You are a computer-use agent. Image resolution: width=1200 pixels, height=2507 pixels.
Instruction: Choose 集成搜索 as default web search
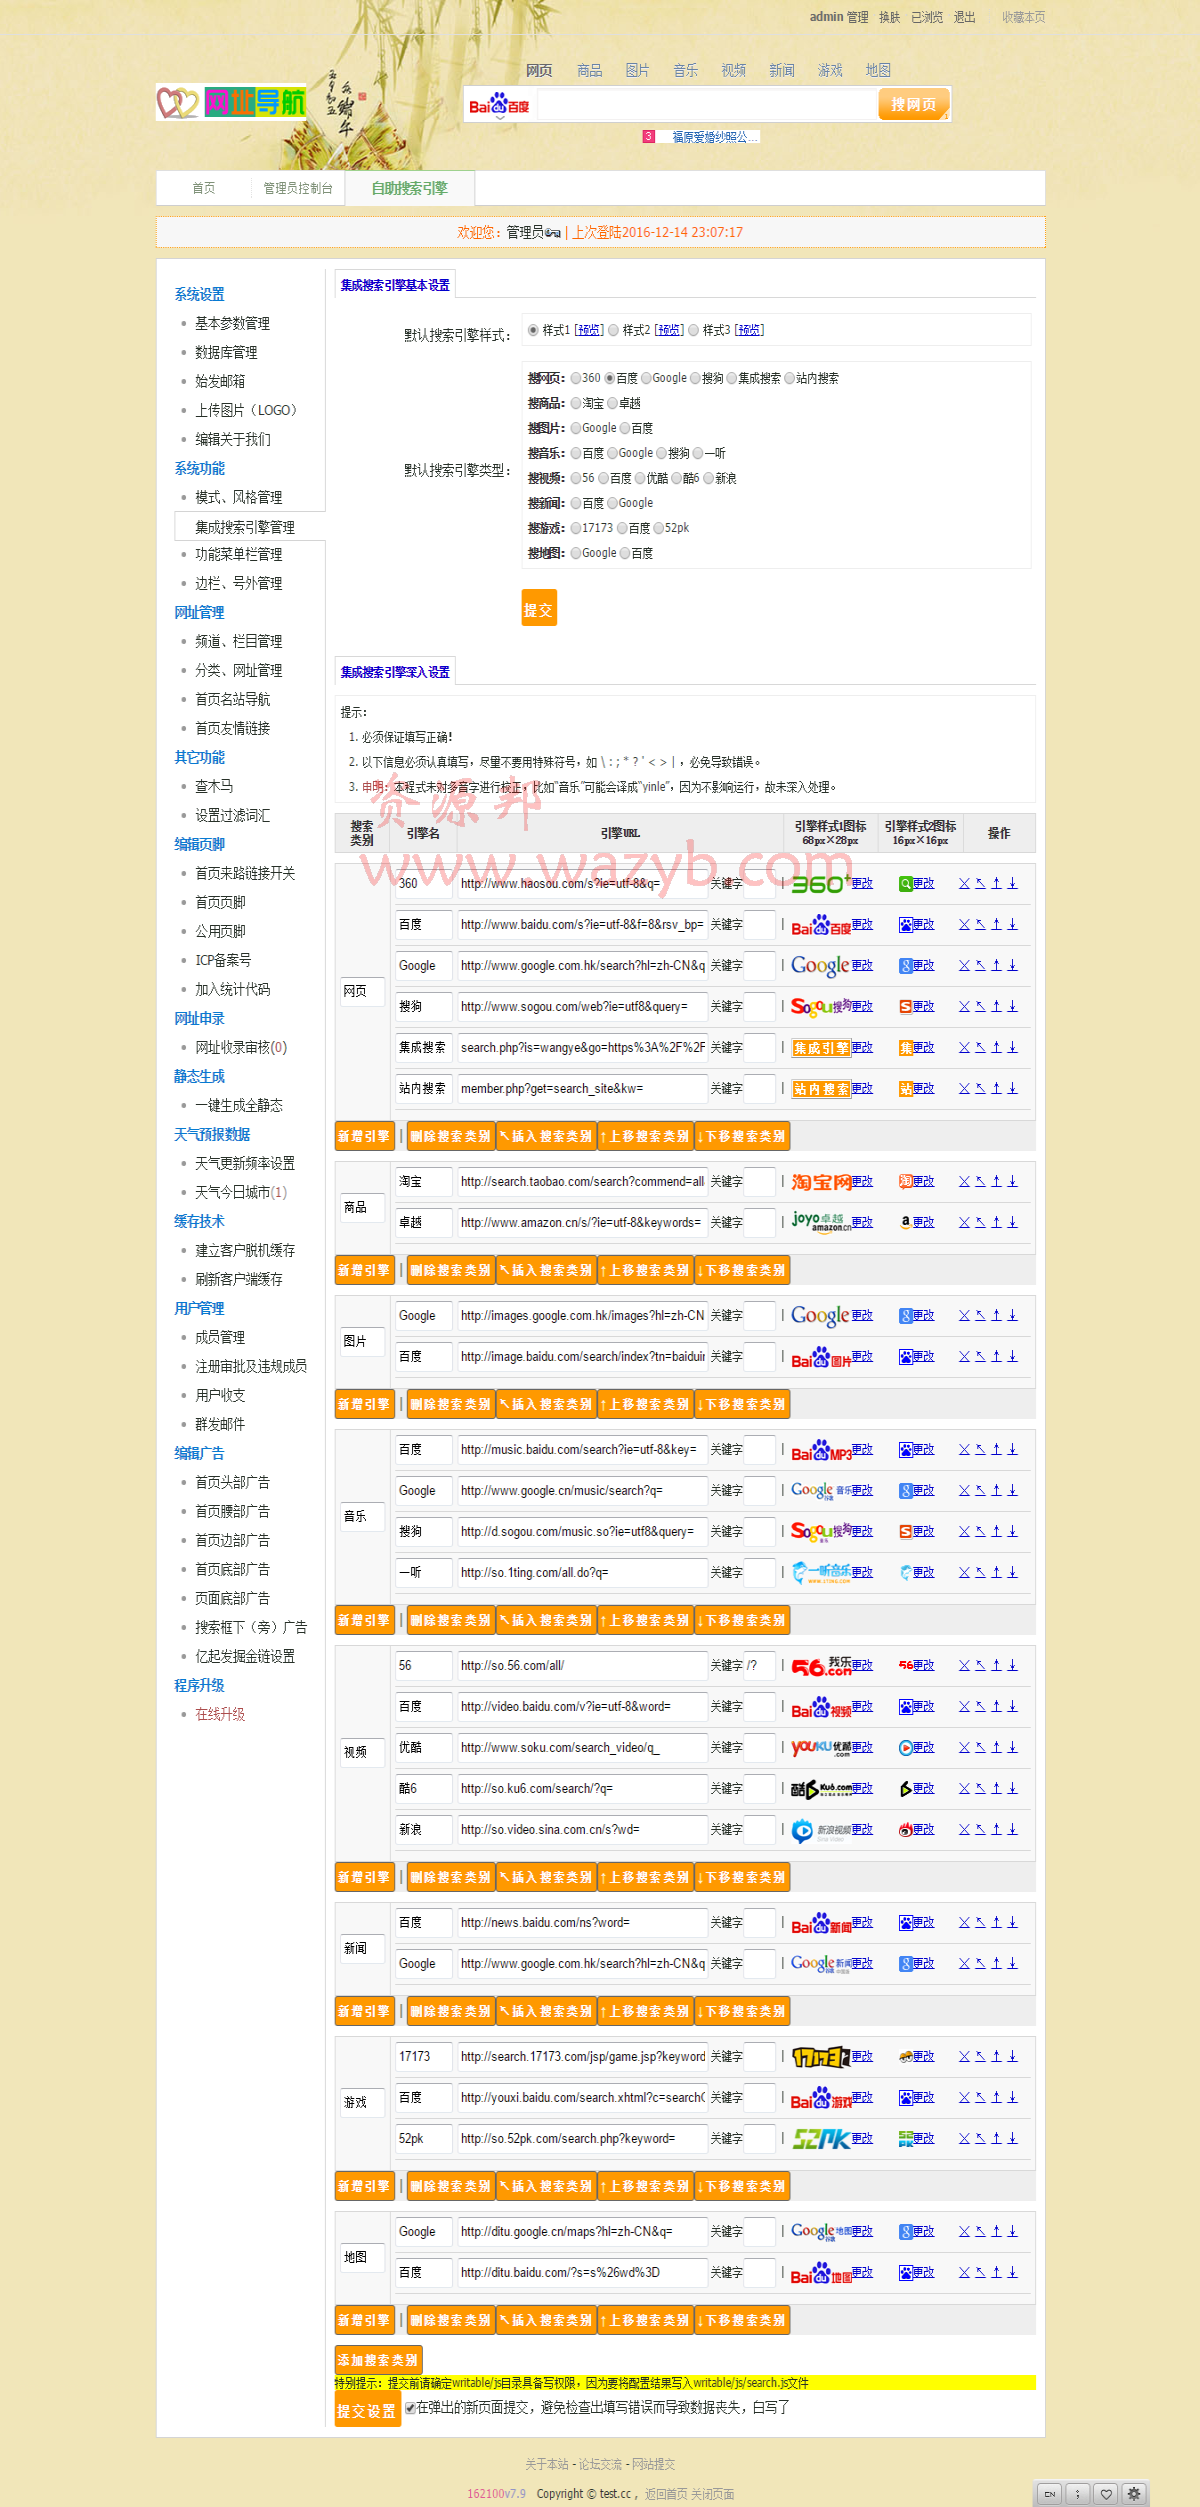click(732, 378)
